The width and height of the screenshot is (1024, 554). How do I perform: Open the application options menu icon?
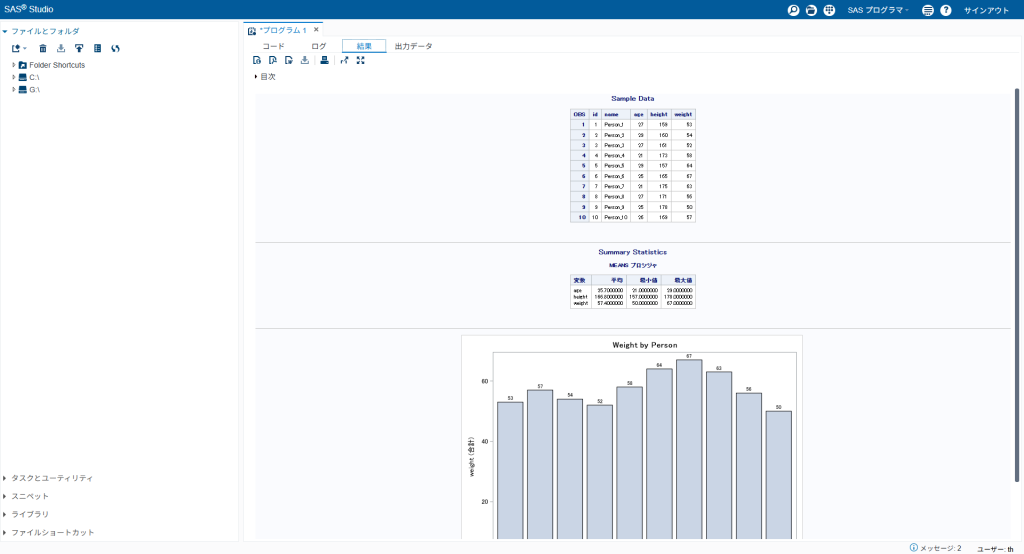927,10
